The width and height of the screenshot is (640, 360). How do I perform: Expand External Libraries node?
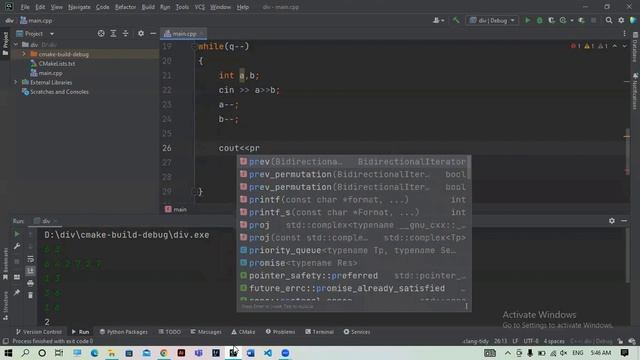pos(16,82)
